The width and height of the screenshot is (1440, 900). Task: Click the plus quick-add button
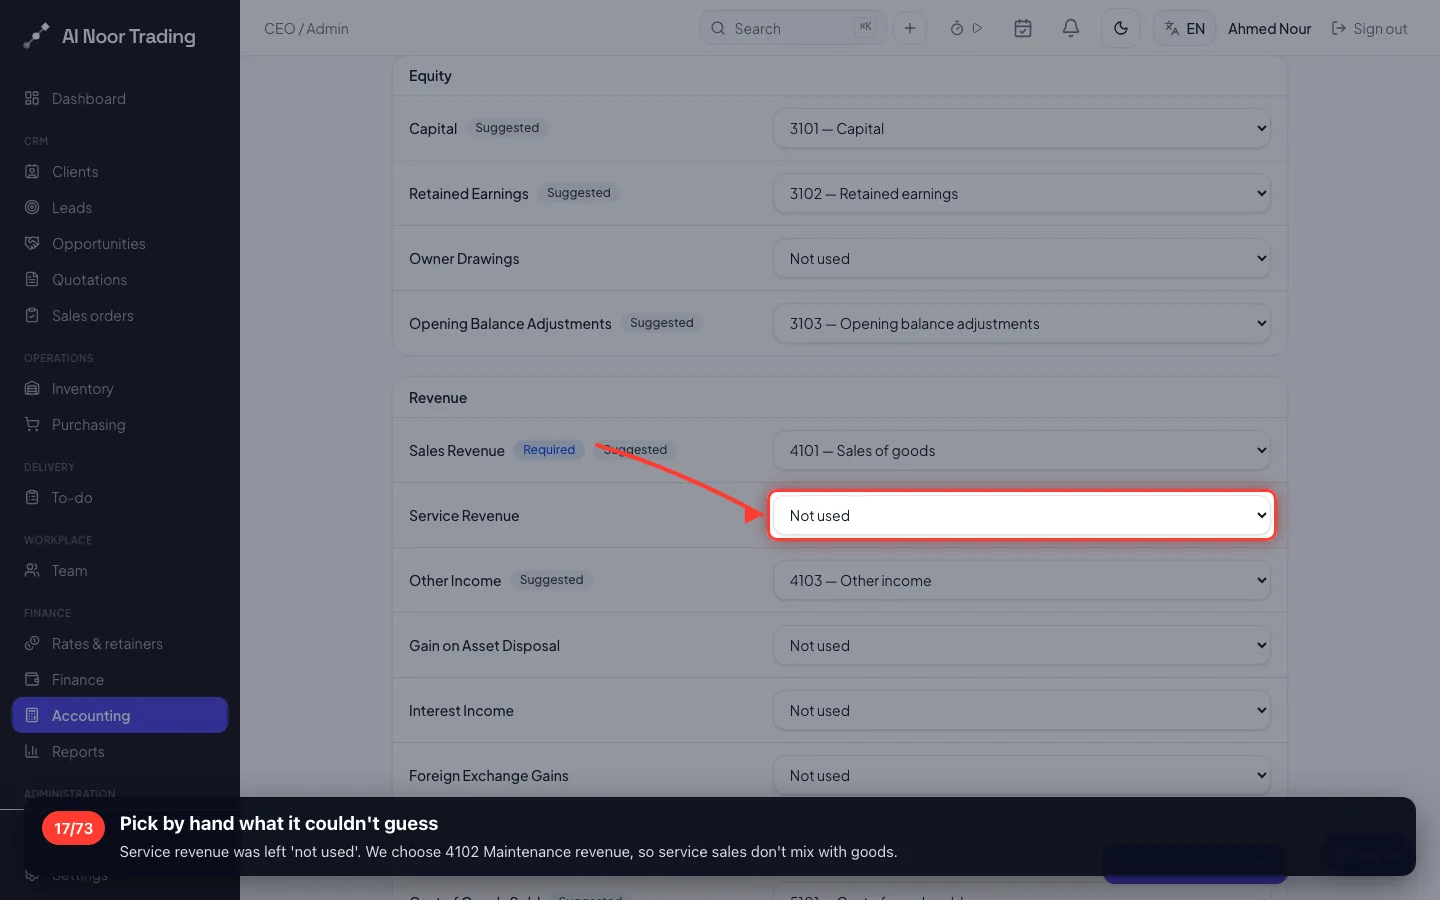(x=910, y=28)
